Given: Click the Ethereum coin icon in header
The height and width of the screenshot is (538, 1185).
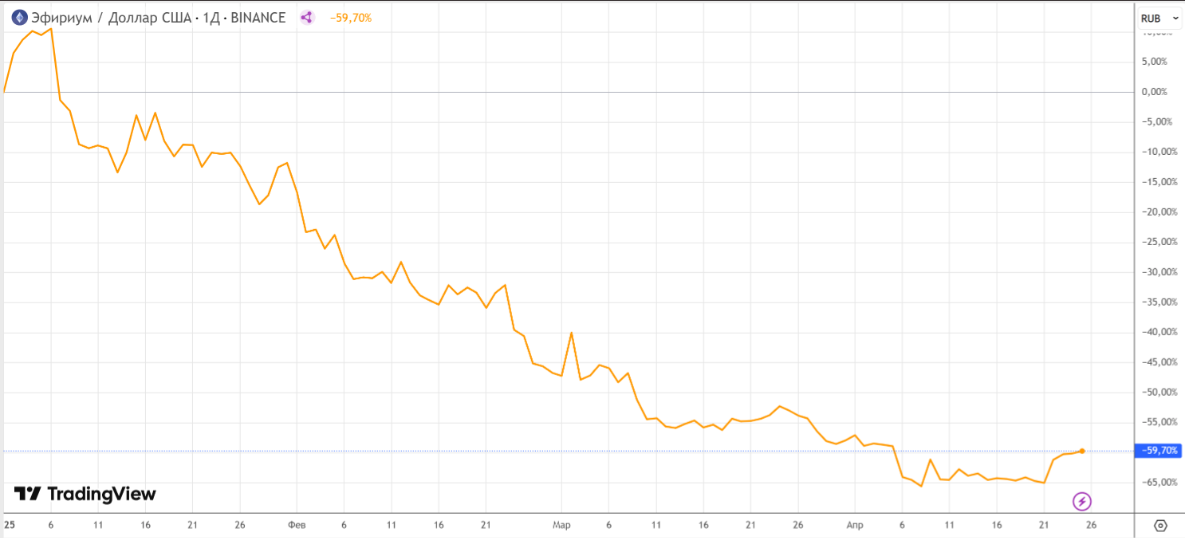Looking at the screenshot, I should [x=19, y=18].
